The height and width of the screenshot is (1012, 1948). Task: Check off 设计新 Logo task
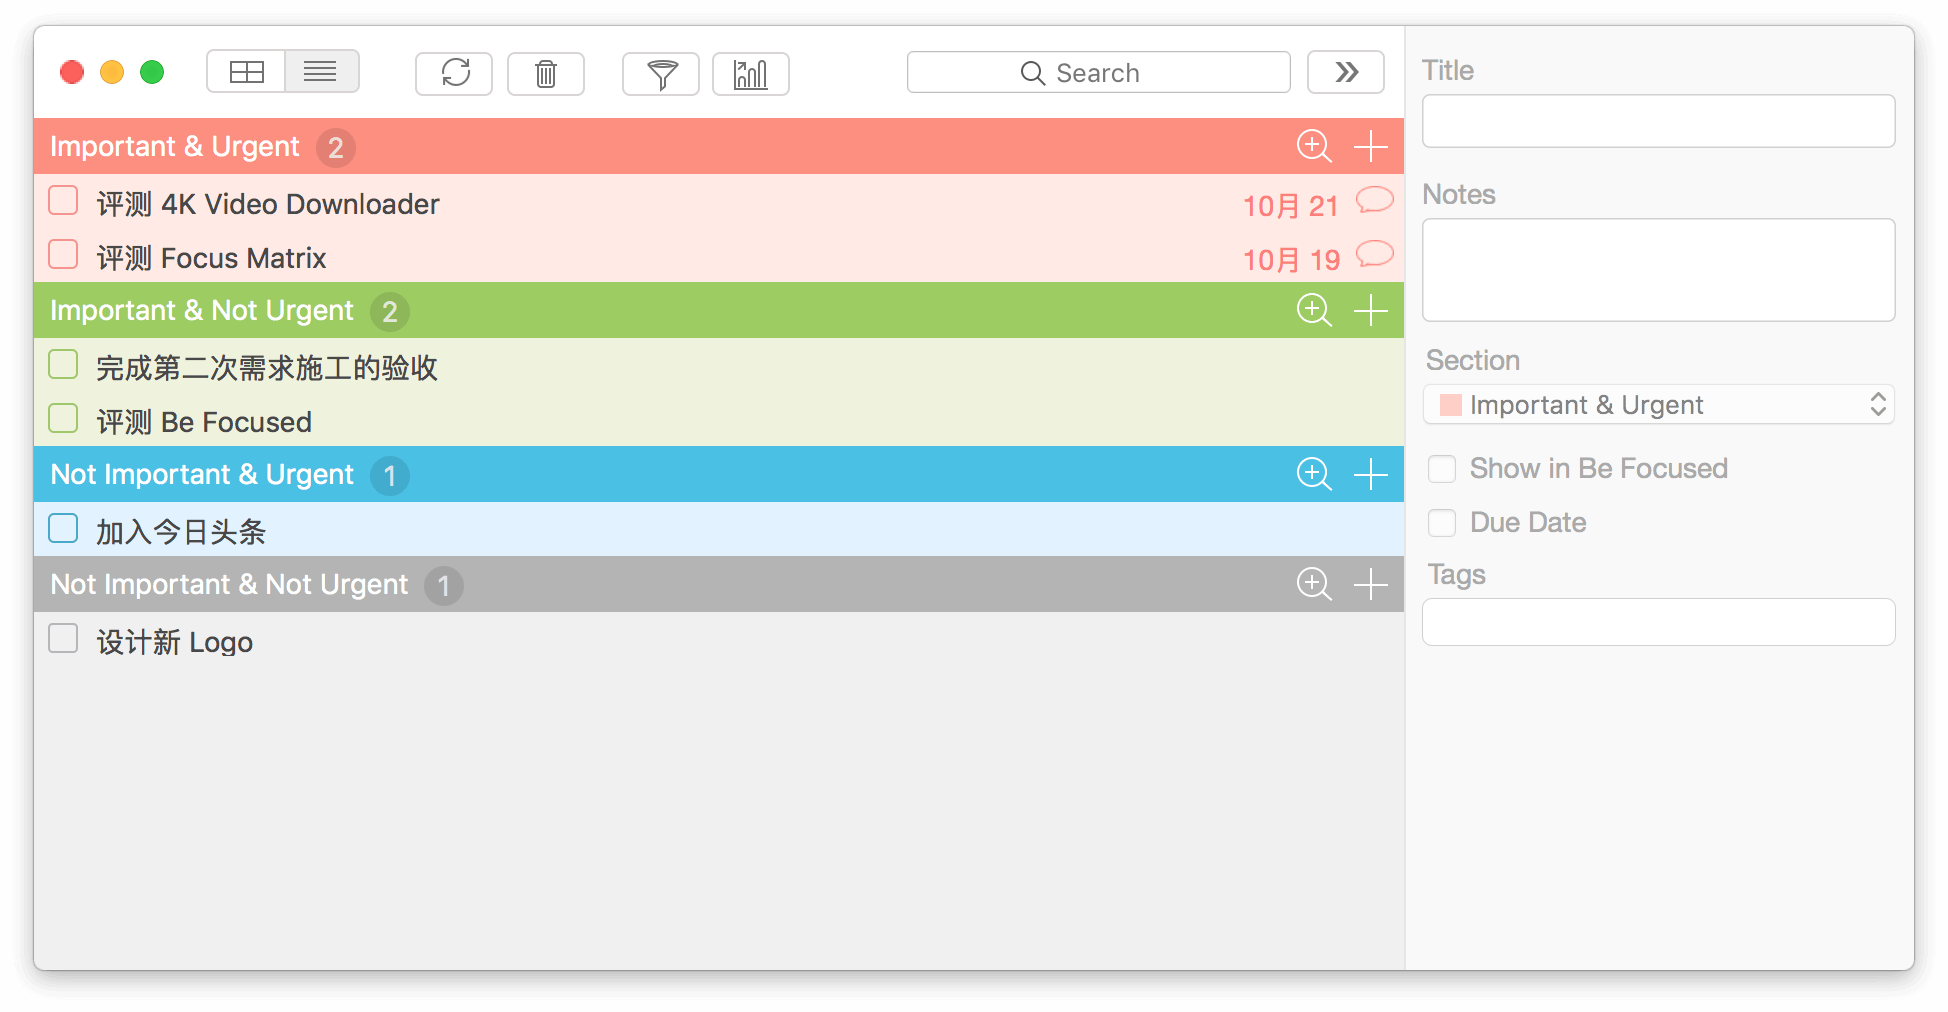[63, 639]
